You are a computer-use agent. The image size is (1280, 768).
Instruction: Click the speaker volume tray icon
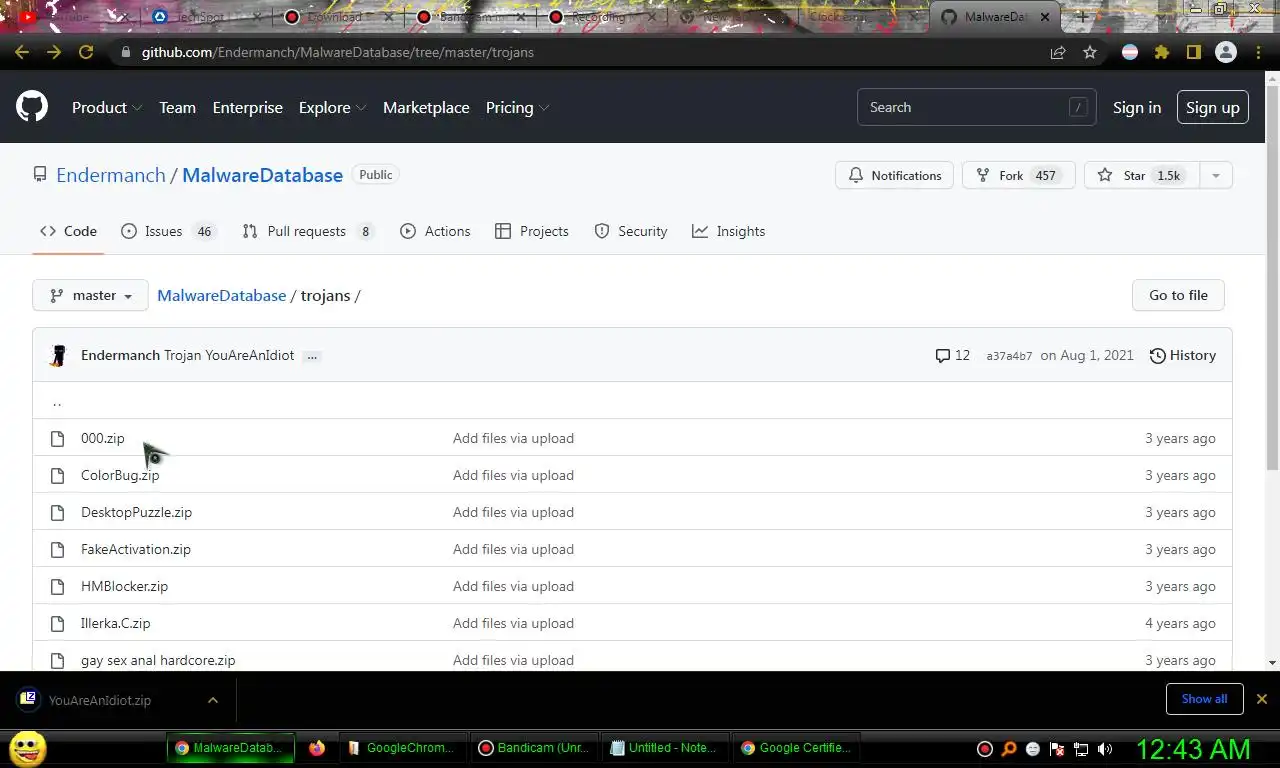coord(1105,749)
